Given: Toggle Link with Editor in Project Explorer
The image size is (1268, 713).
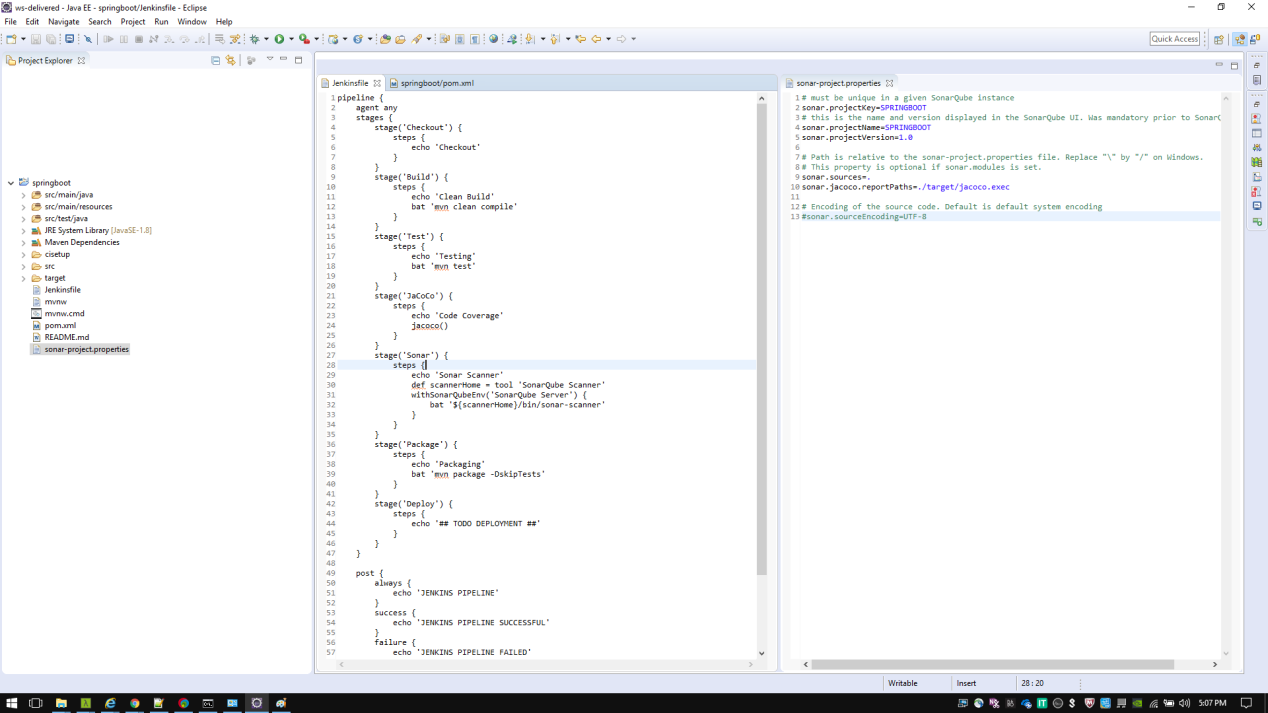Looking at the screenshot, I should [230, 60].
